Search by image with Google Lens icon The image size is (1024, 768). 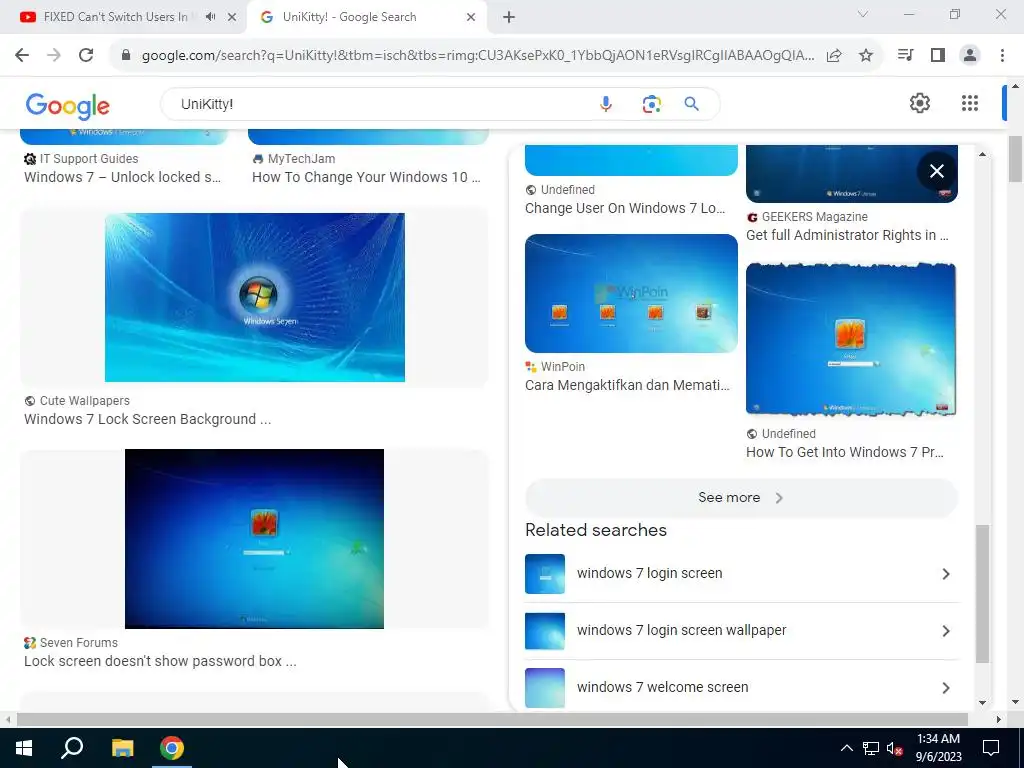click(x=651, y=104)
